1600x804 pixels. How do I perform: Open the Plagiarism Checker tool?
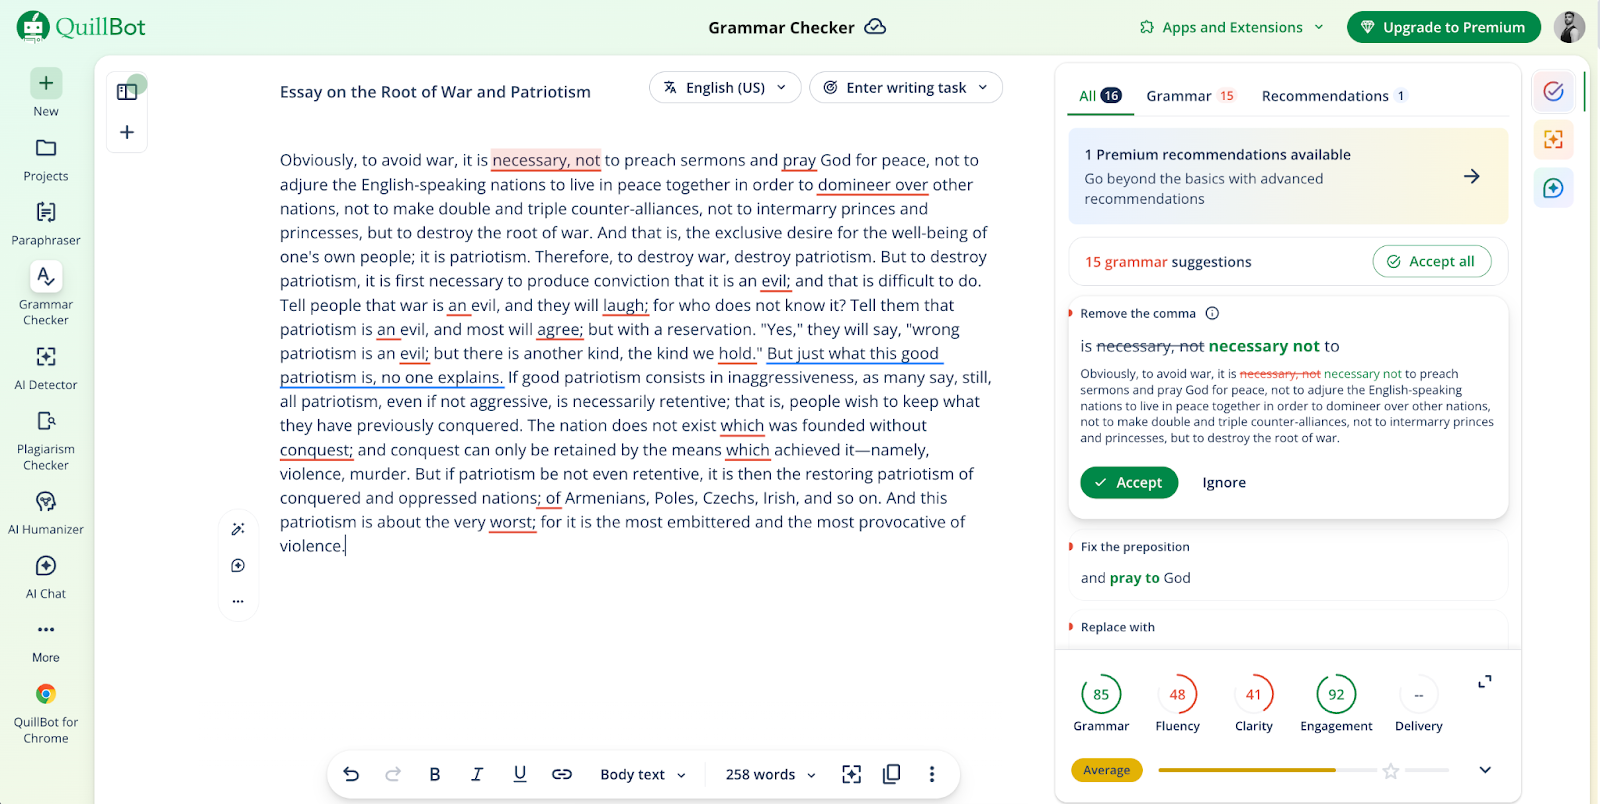pos(46,440)
